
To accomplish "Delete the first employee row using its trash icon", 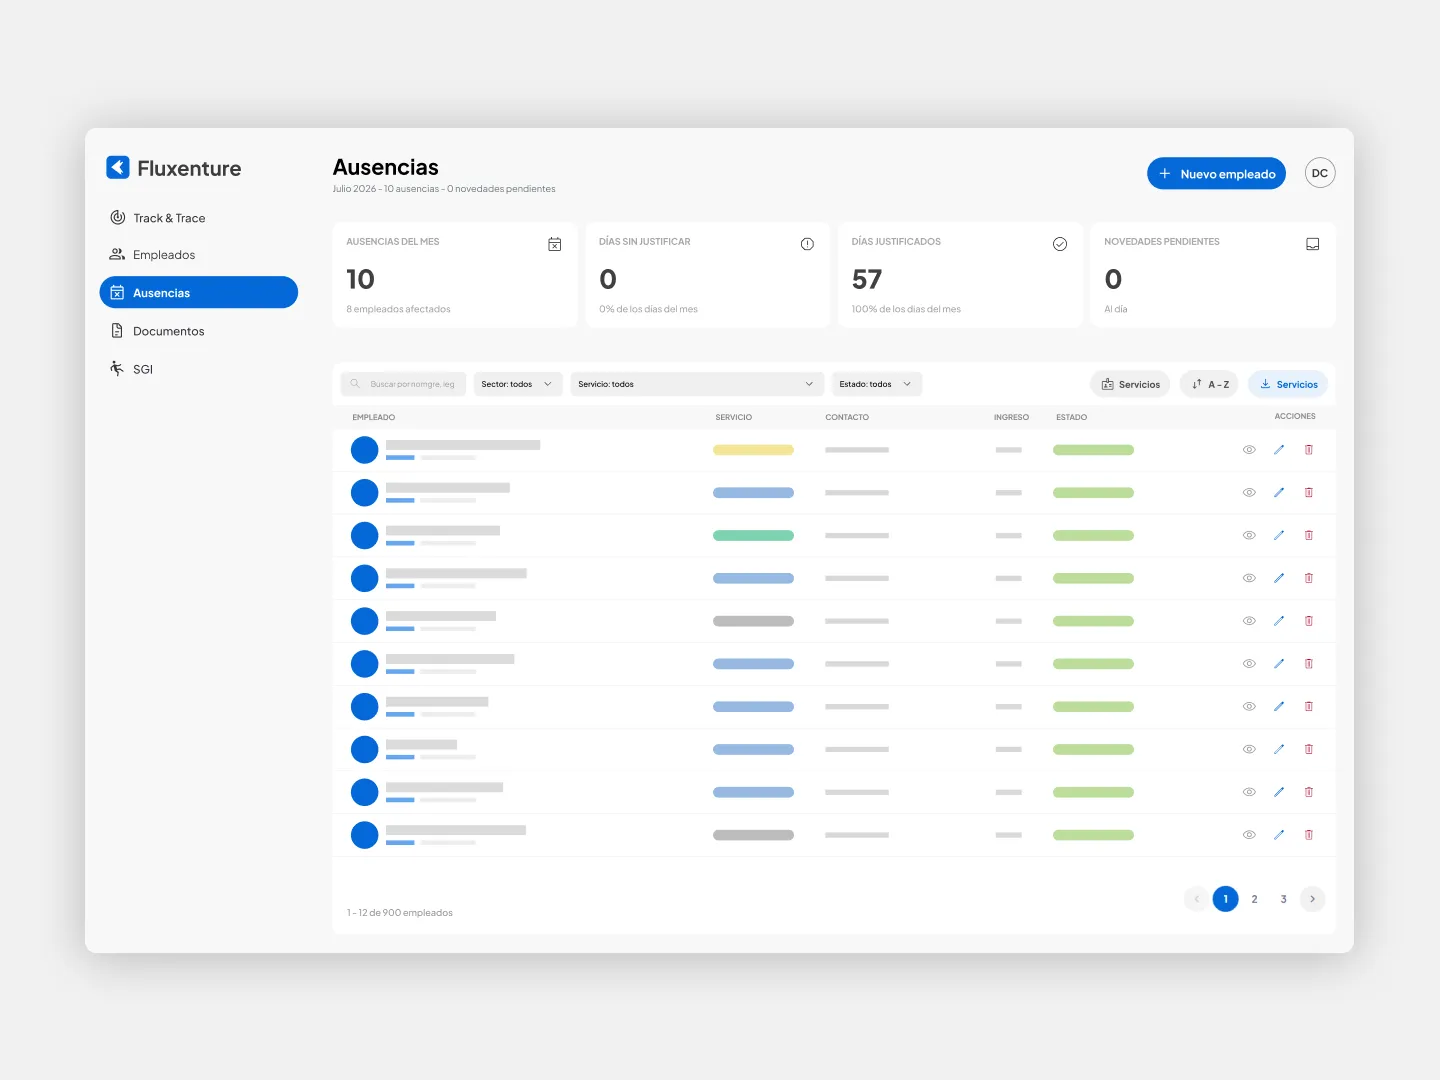I will (x=1309, y=450).
